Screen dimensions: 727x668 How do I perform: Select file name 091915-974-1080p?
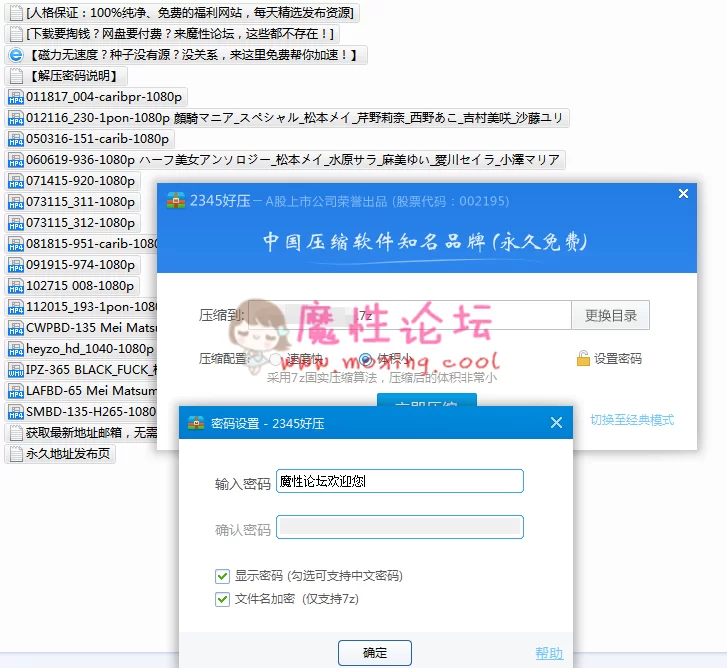(x=80, y=265)
